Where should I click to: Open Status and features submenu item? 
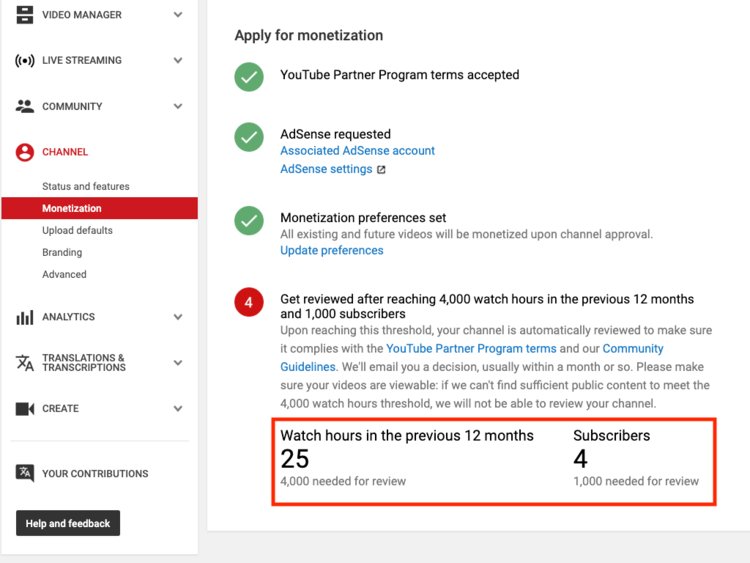[86, 187]
